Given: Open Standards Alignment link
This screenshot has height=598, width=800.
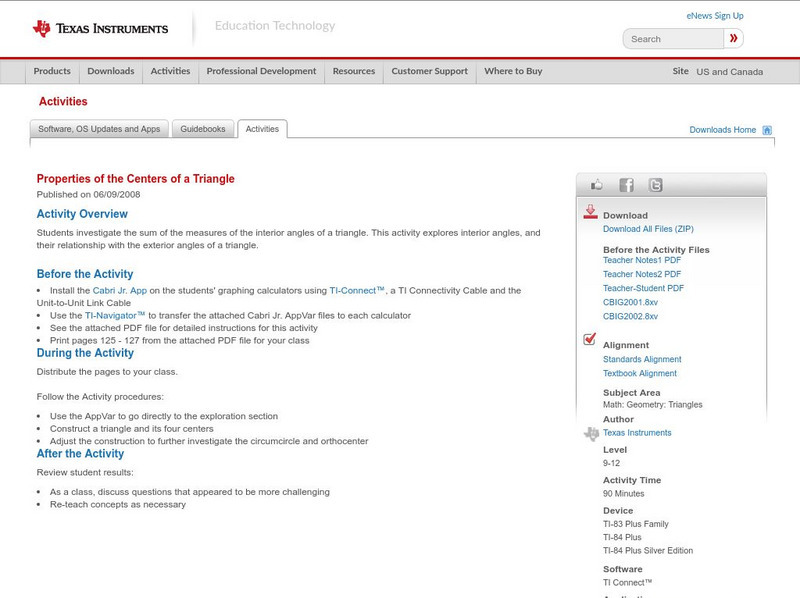Looking at the screenshot, I should [642, 360].
